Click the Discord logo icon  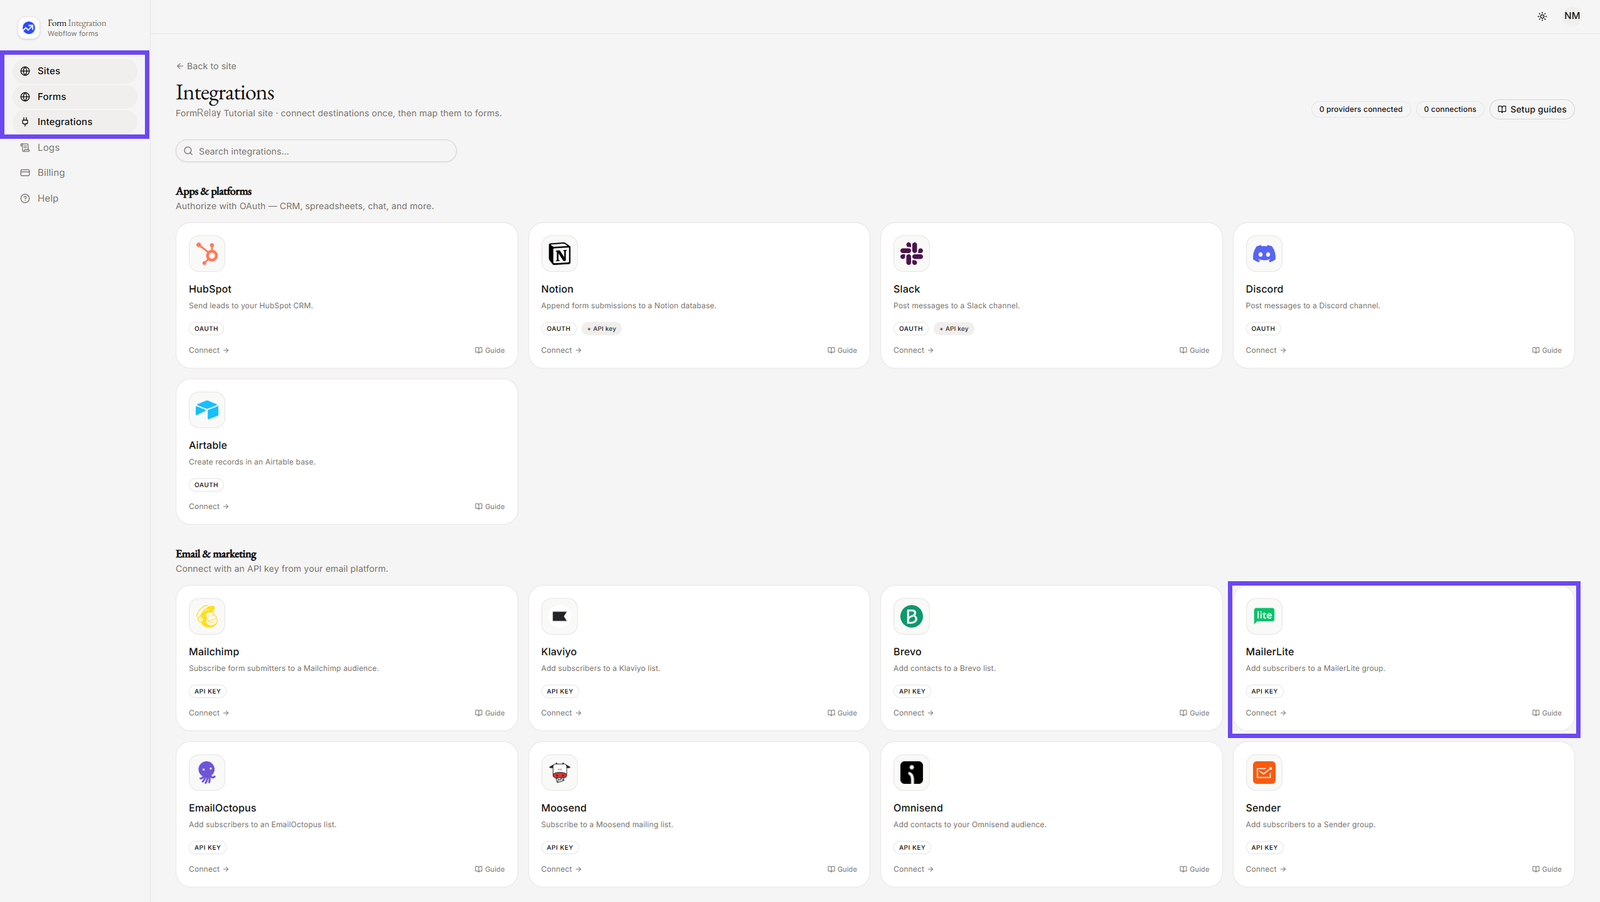coord(1264,254)
